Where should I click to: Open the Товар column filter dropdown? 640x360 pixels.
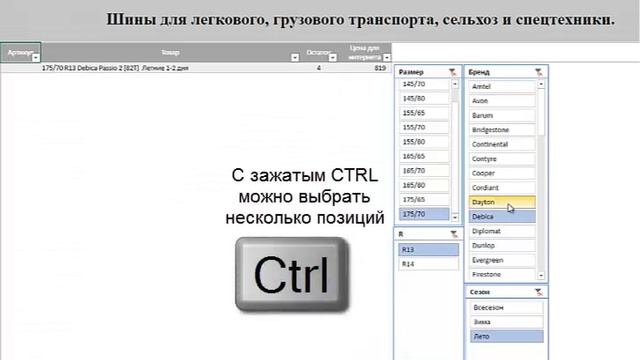295,58
